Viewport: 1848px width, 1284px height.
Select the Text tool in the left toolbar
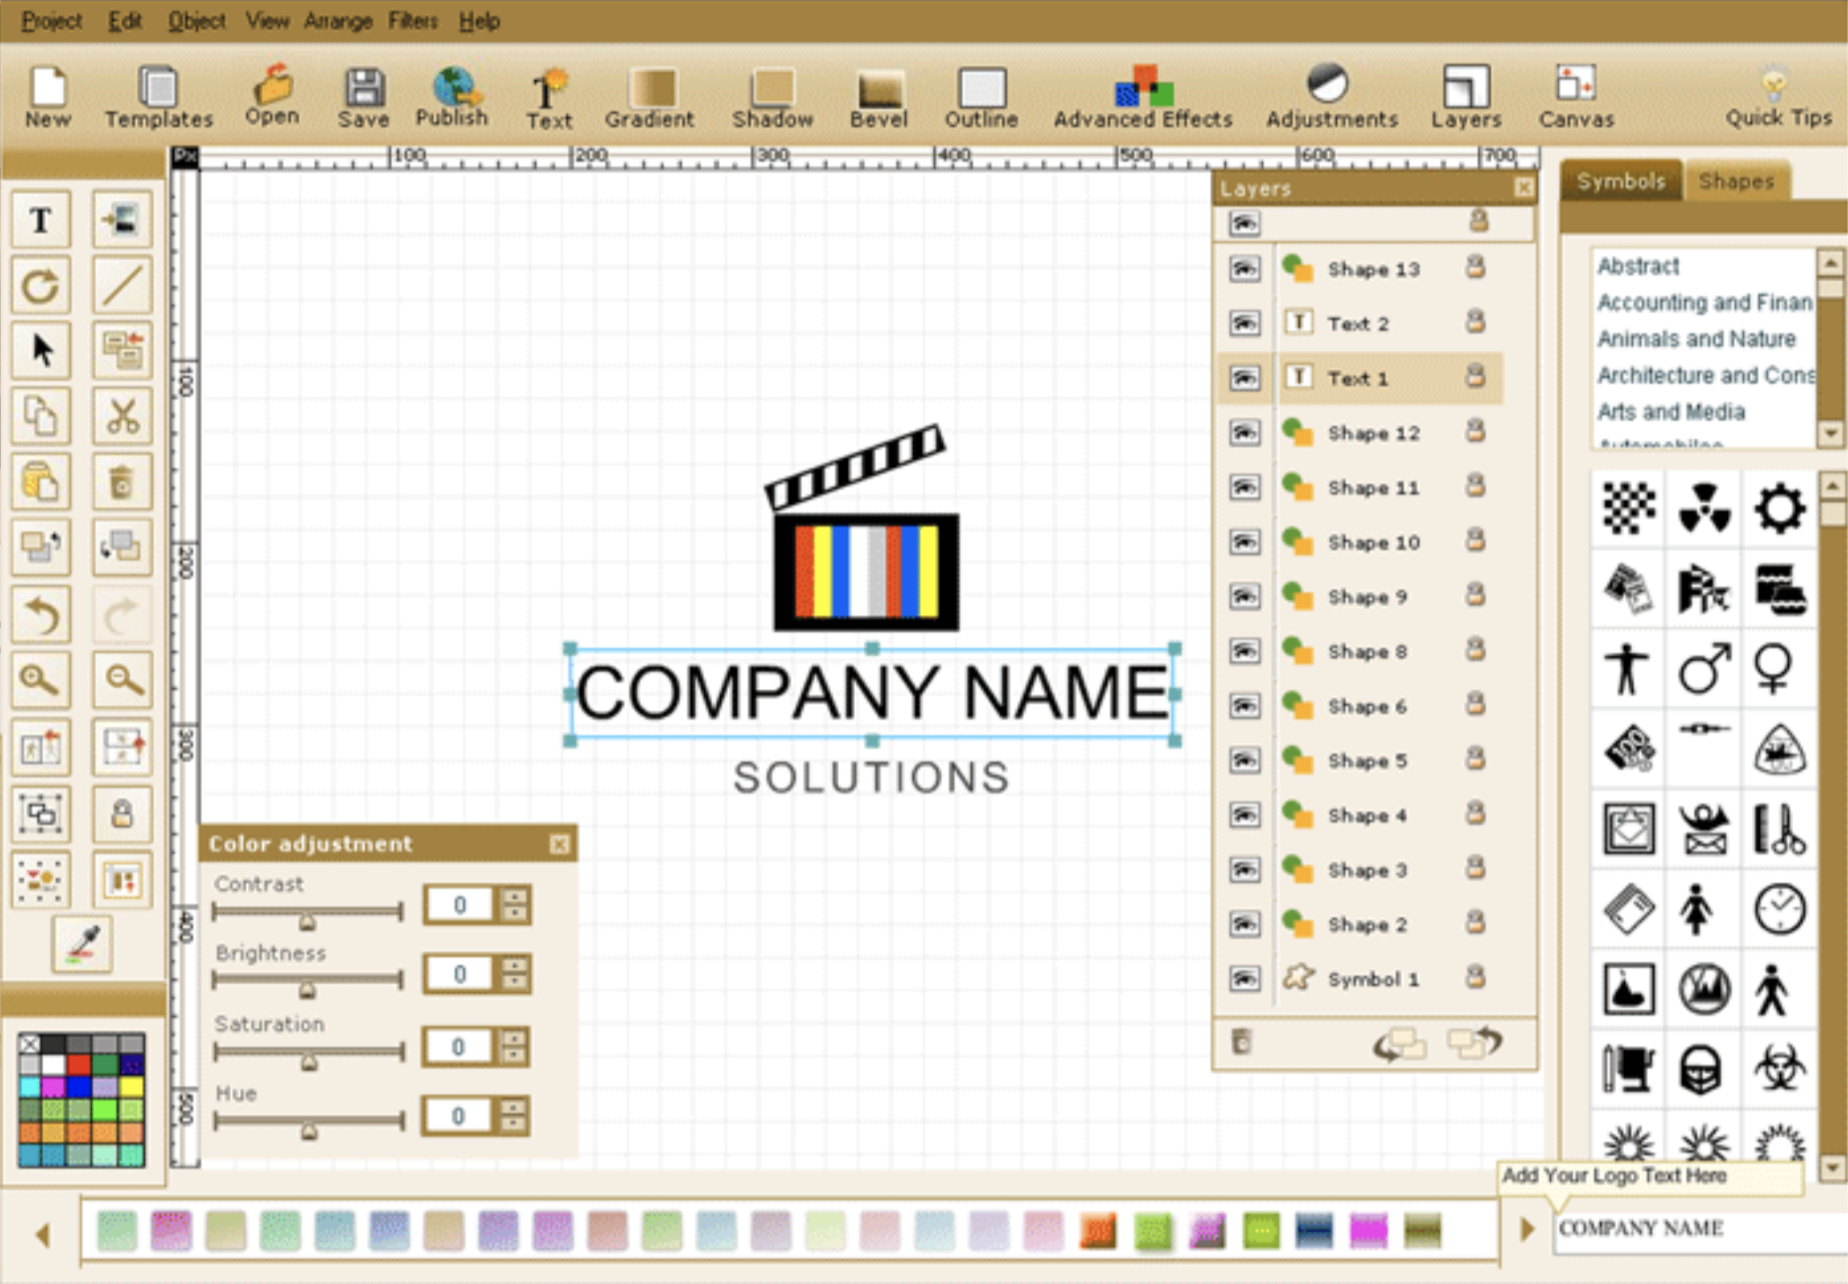click(40, 219)
